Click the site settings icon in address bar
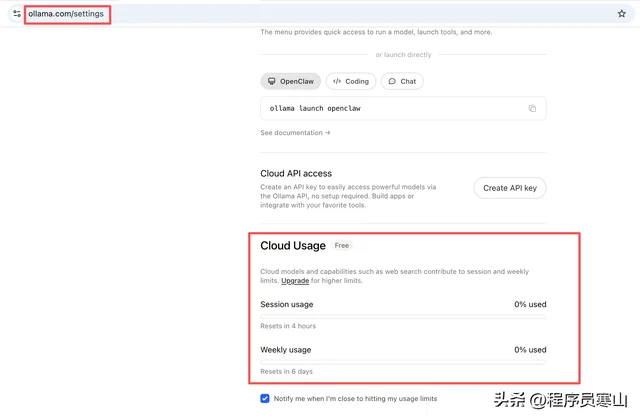 pos(17,13)
